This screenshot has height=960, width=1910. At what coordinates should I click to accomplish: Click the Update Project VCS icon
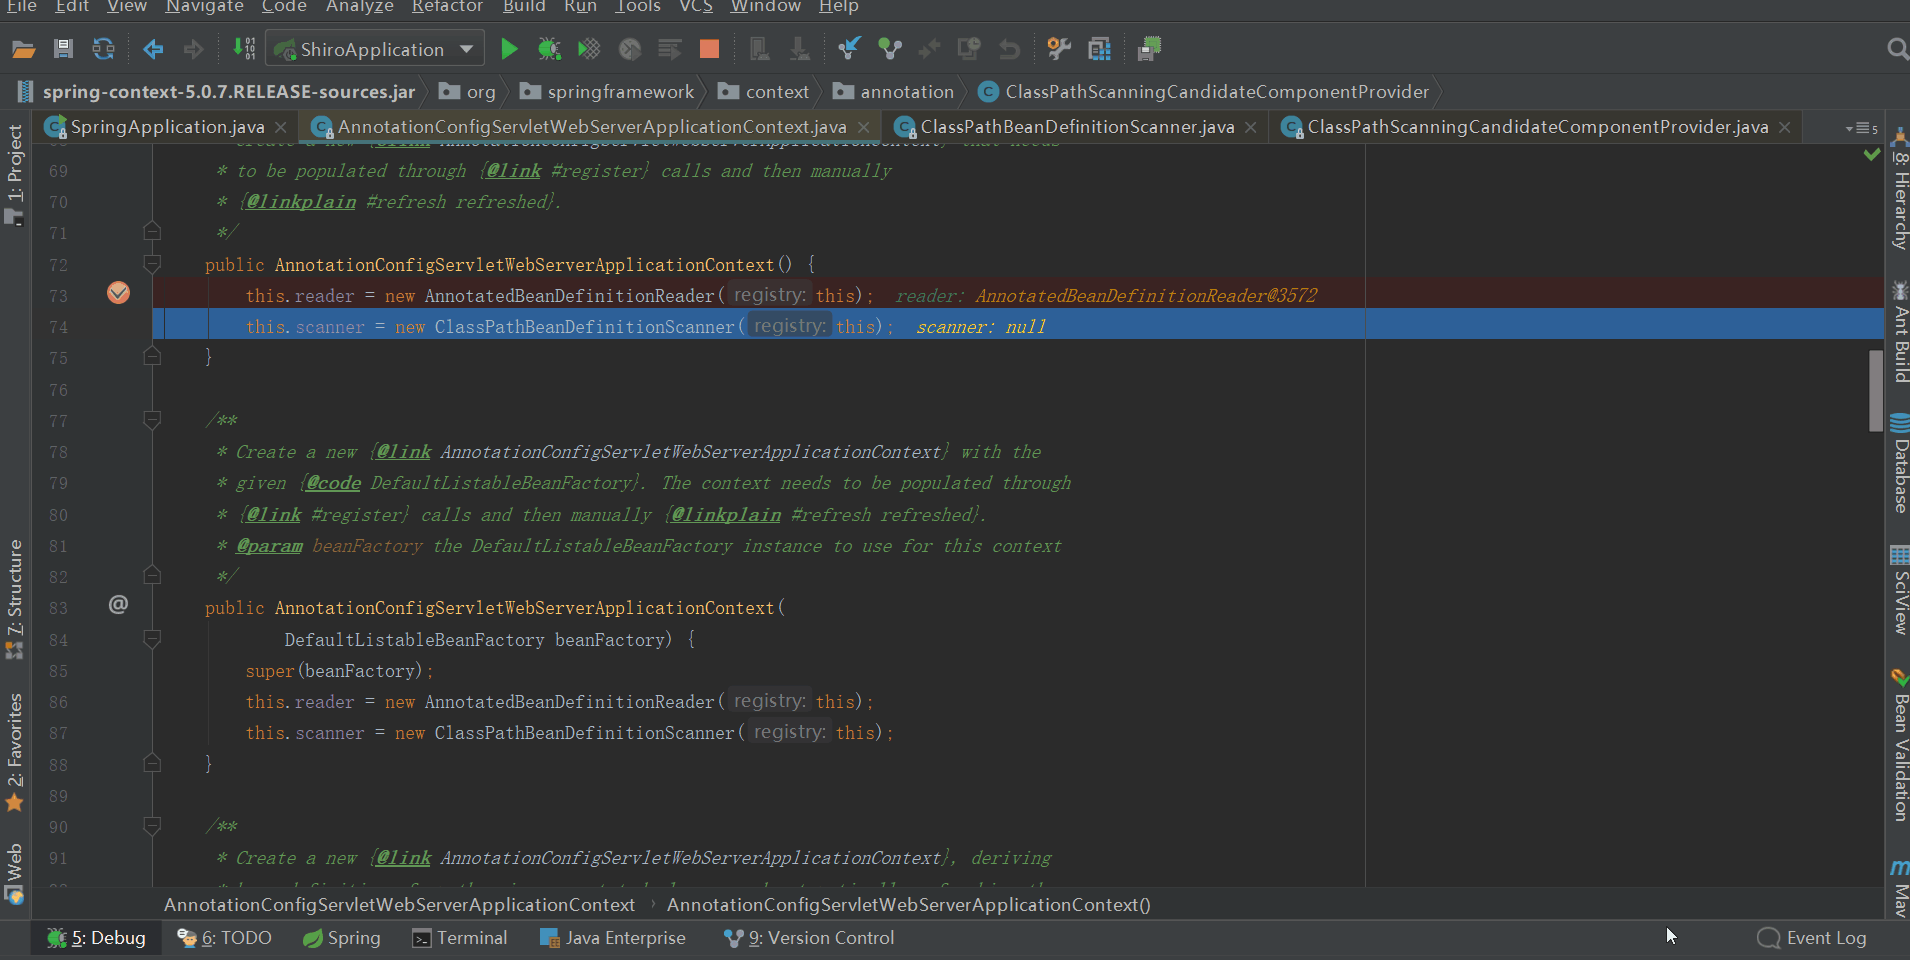(x=849, y=49)
